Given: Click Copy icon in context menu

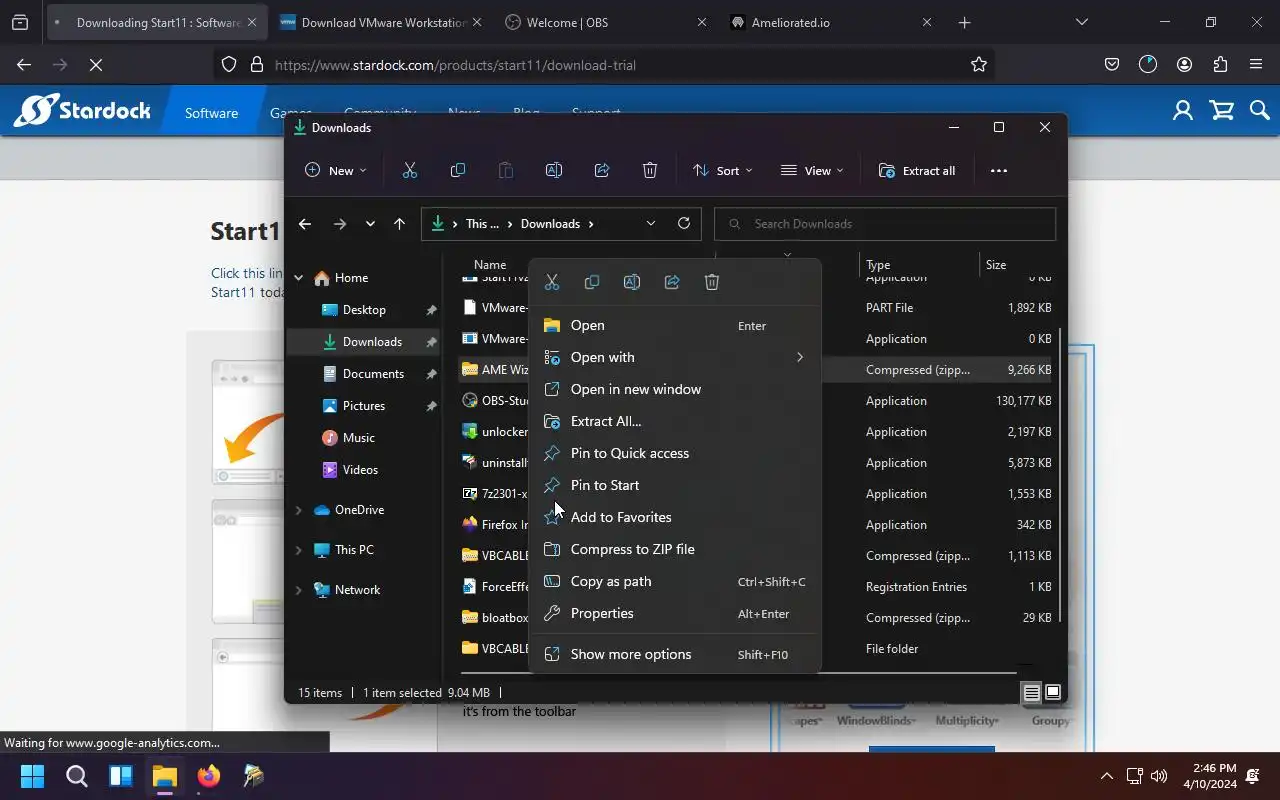Looking at the screenshot, I should [x=592, y=282].
